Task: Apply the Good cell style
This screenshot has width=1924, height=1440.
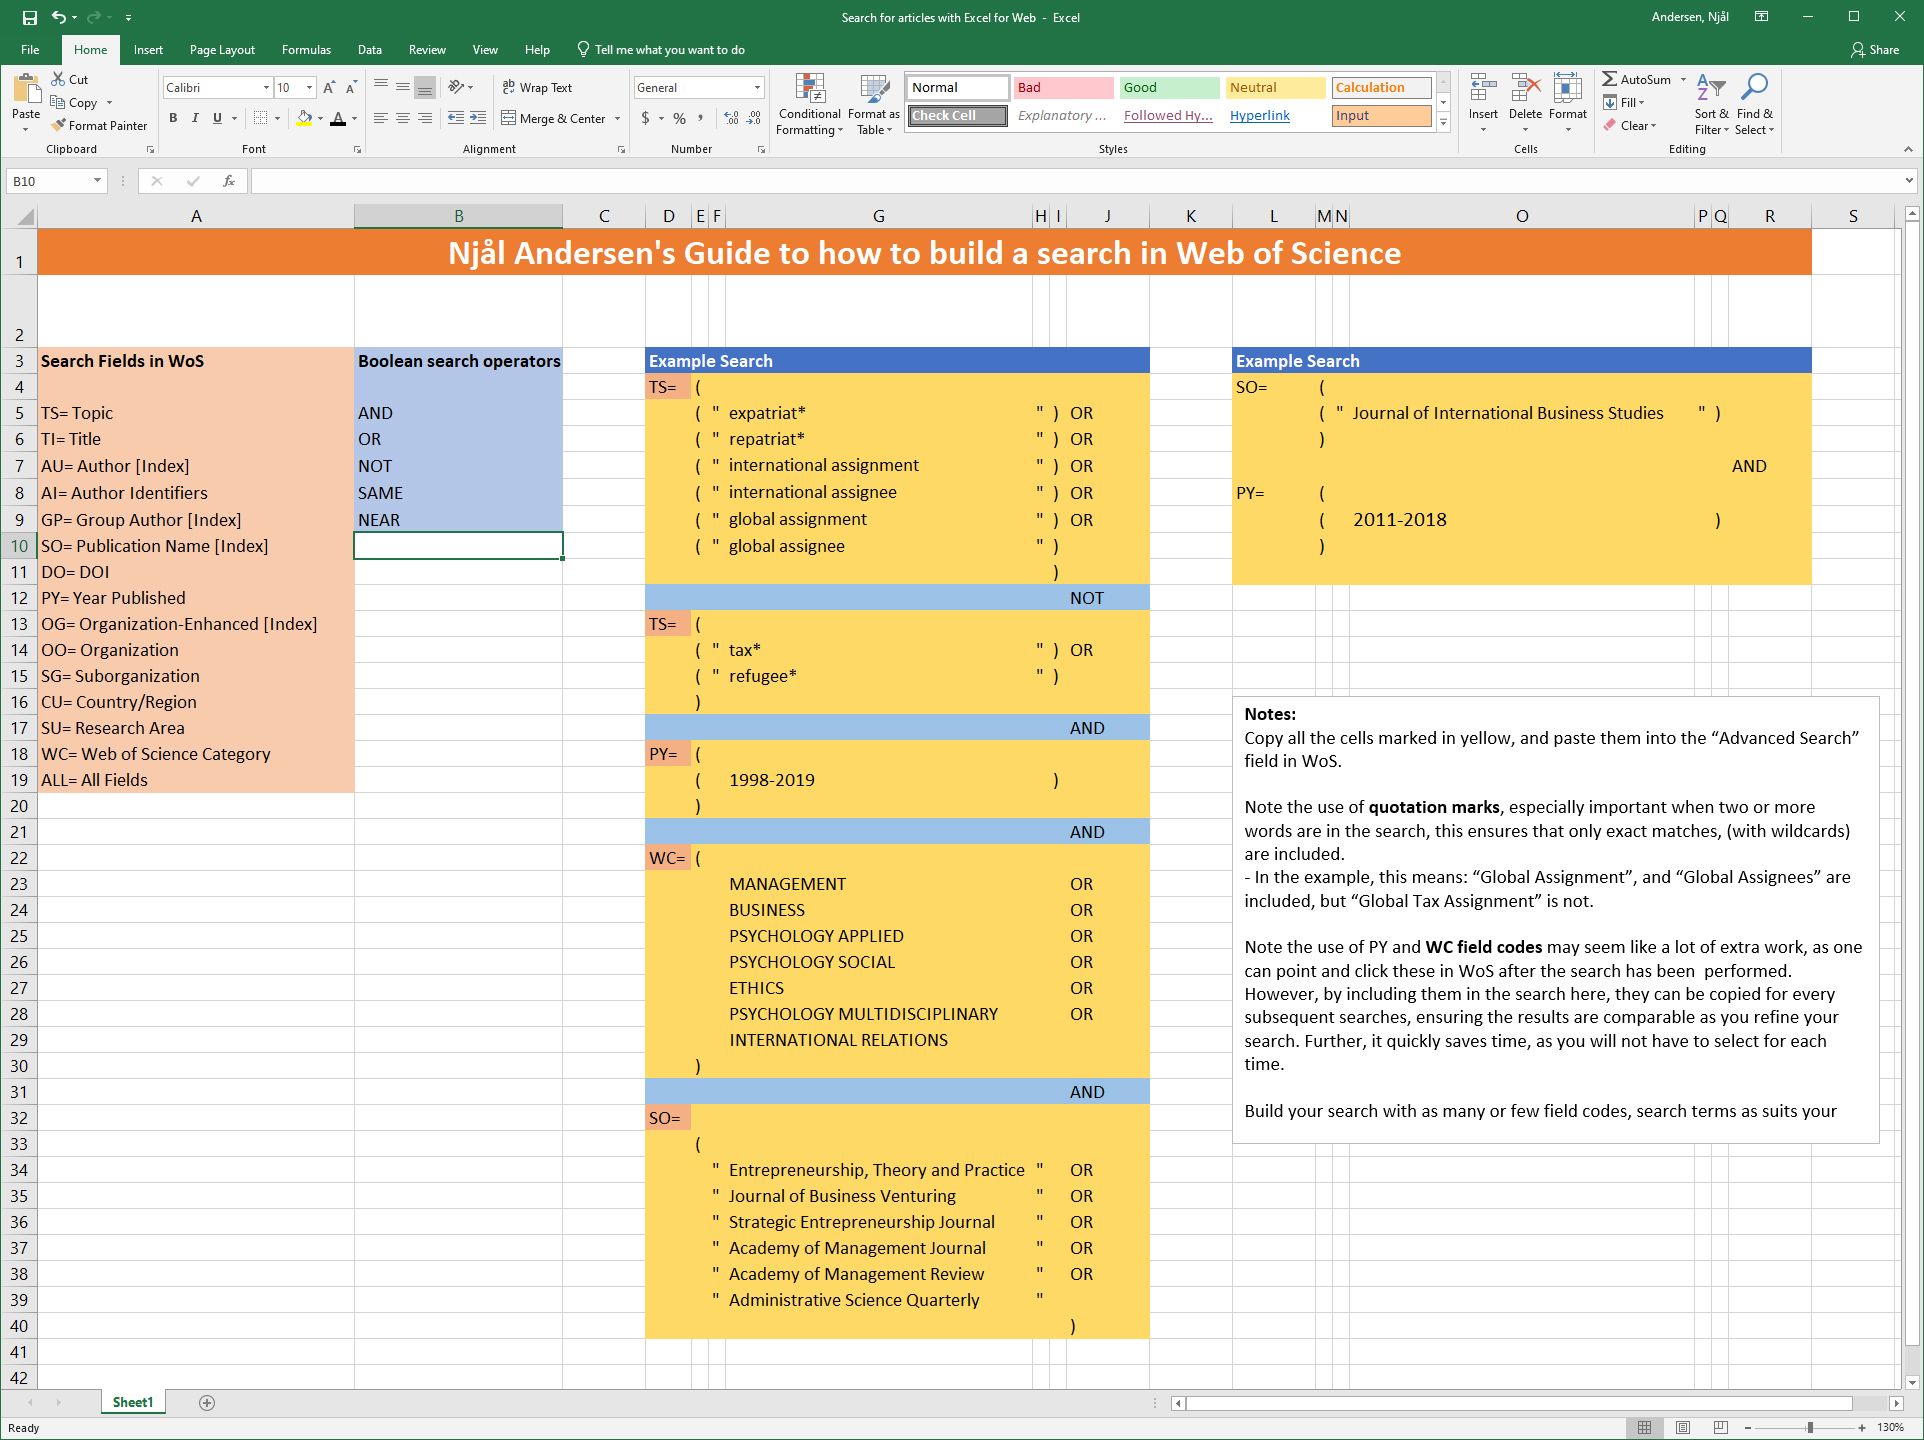Action: point(1168,88)
